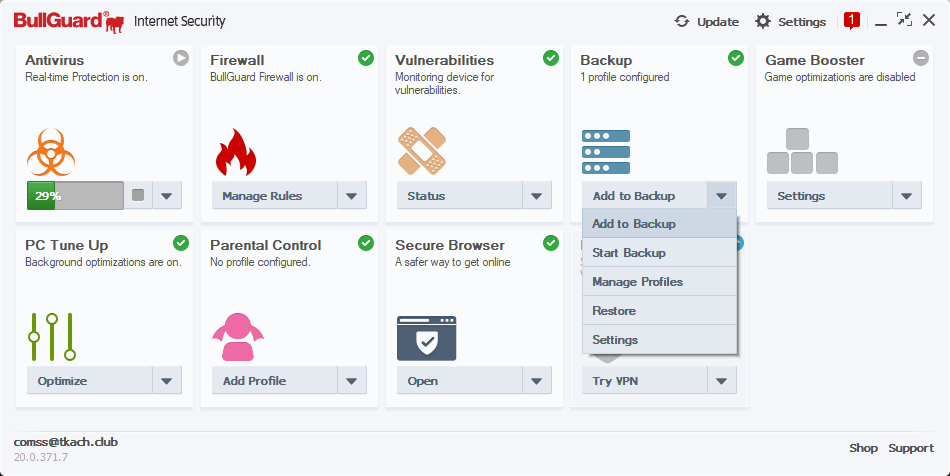Click the Game Booster disabled status indicator
The image size is (950, 476).
coord(921,58)
